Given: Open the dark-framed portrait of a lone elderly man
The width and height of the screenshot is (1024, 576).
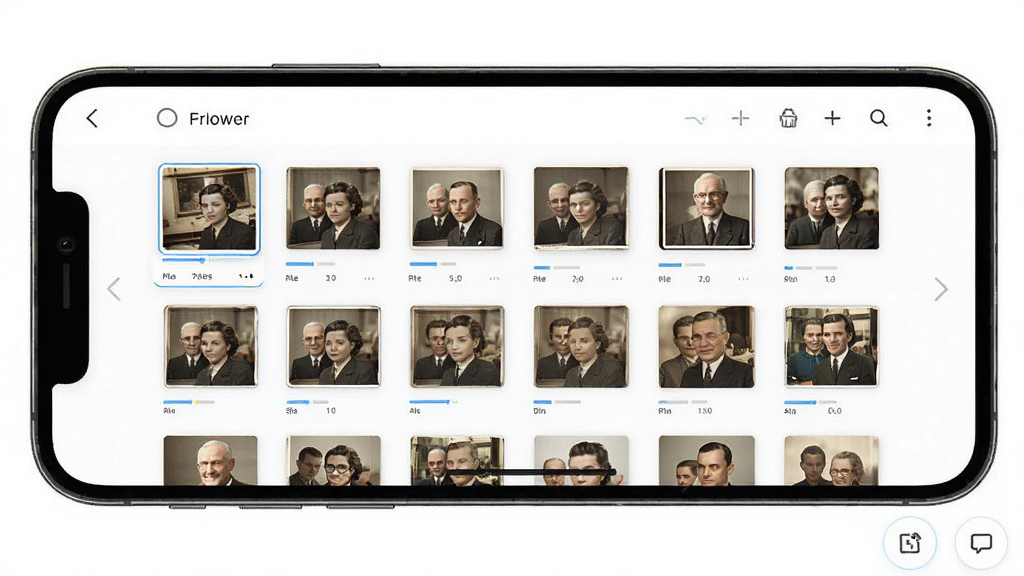Looking at the screenshot, I should pos(707,208).
